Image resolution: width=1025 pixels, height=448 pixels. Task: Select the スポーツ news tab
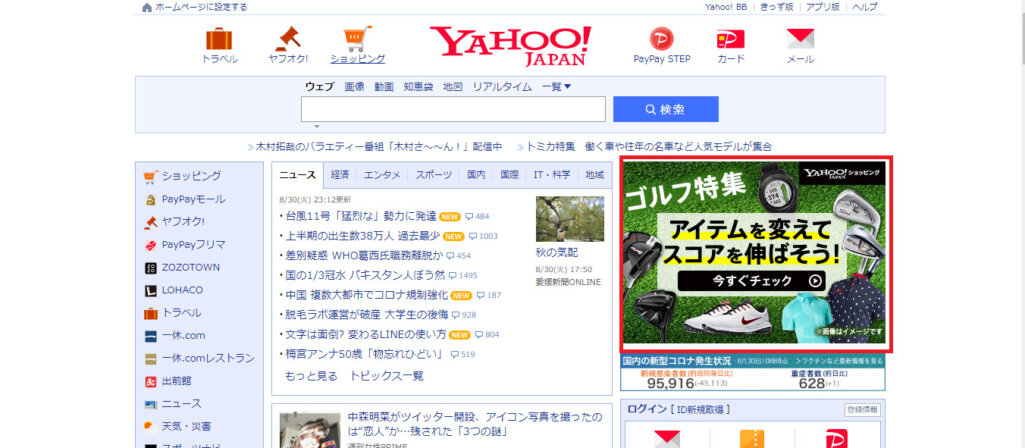click(433, 175)
